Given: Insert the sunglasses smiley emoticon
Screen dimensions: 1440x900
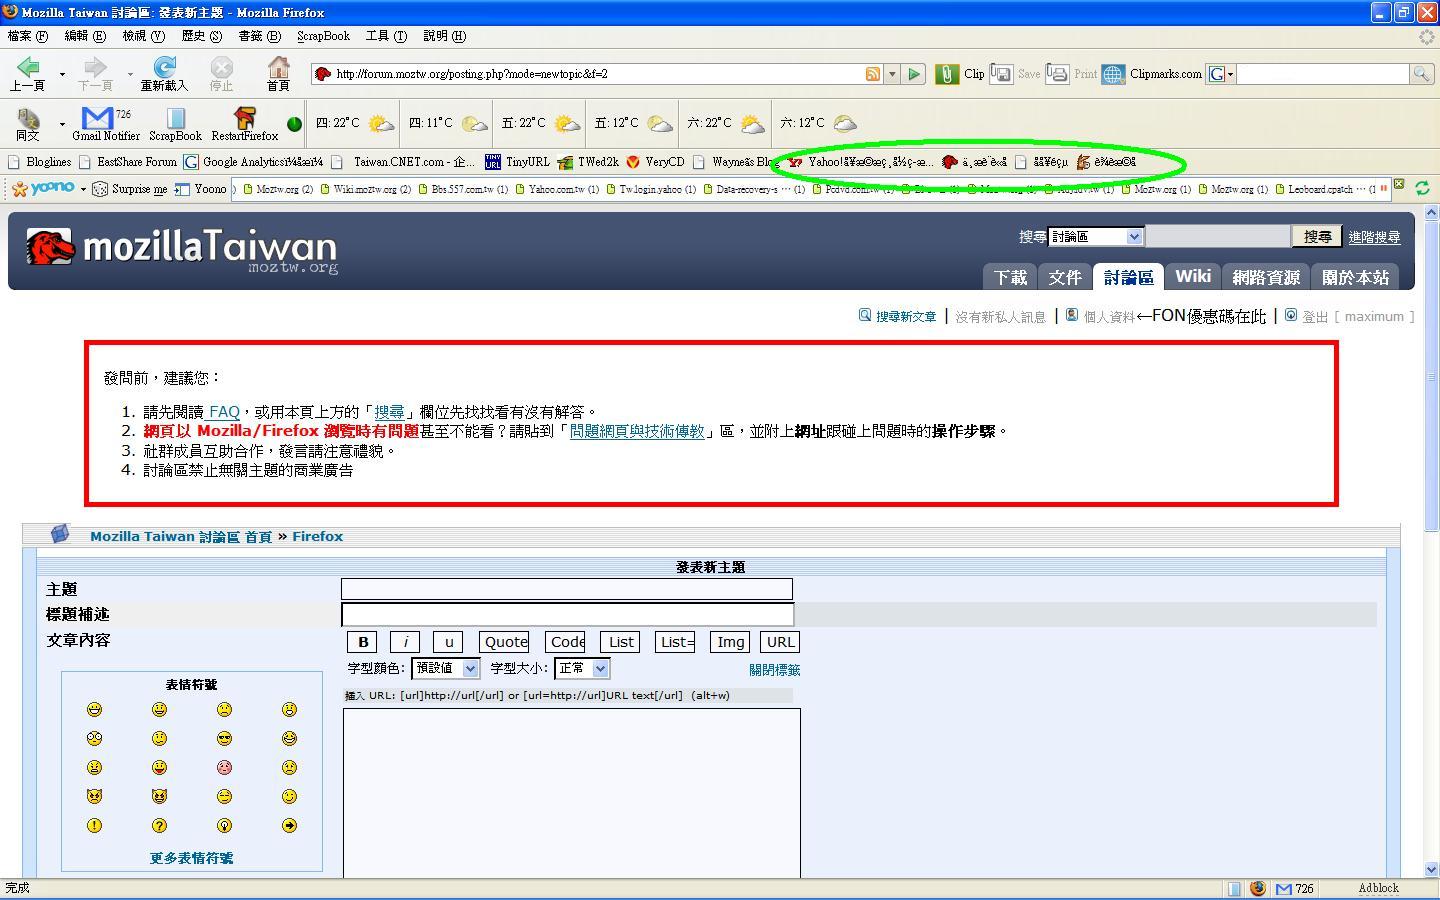Looking at the screenshot, I should [x=224, y=738].
